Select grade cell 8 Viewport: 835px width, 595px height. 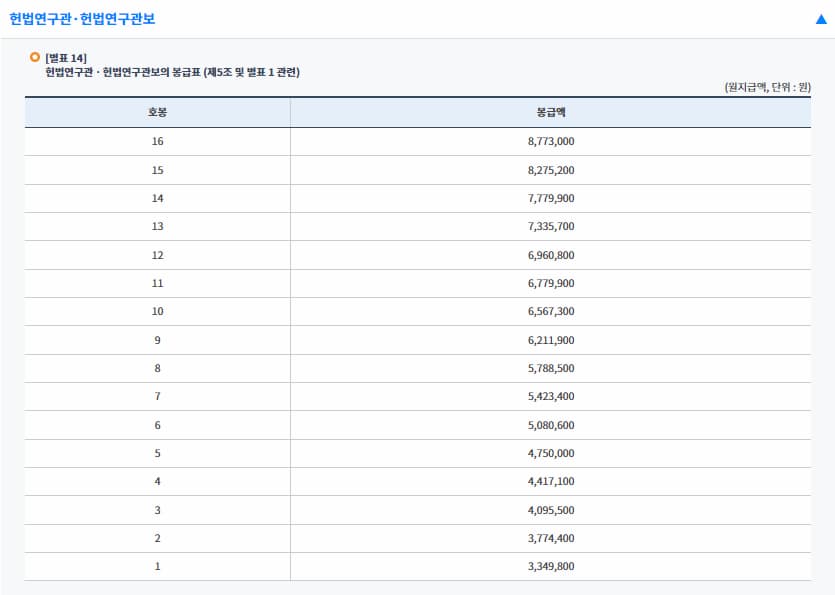158,369
